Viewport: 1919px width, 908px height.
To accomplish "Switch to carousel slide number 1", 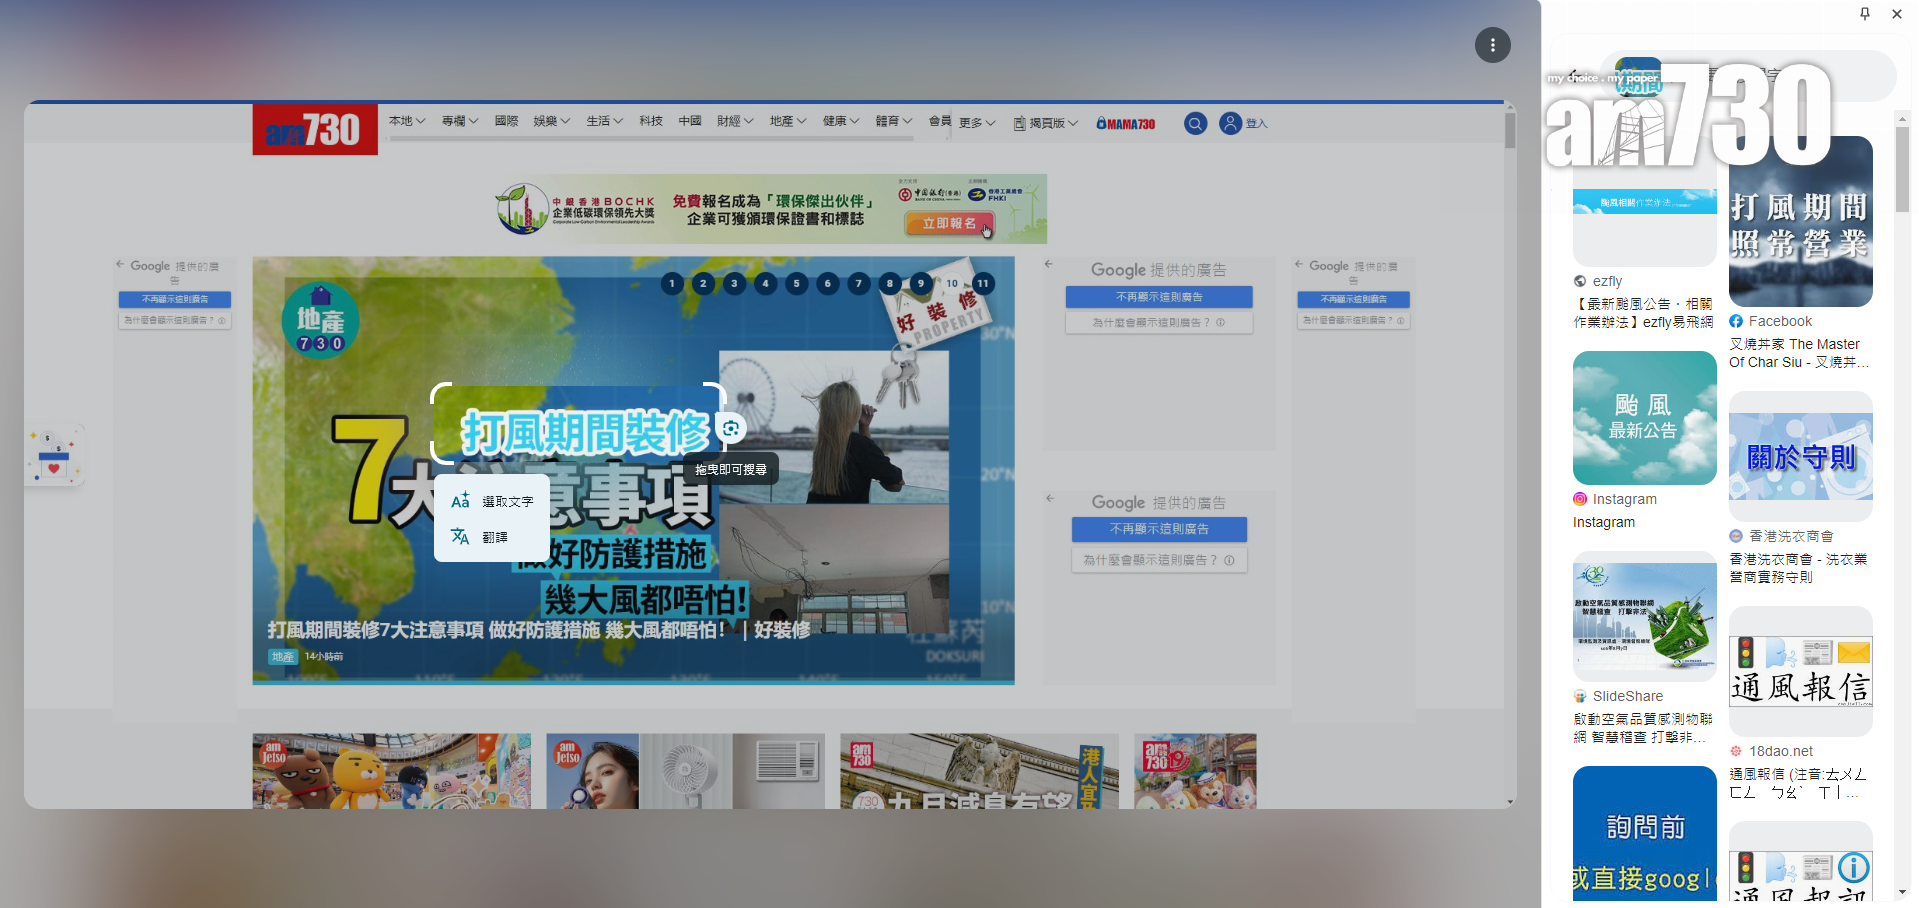I will [672, 284].
